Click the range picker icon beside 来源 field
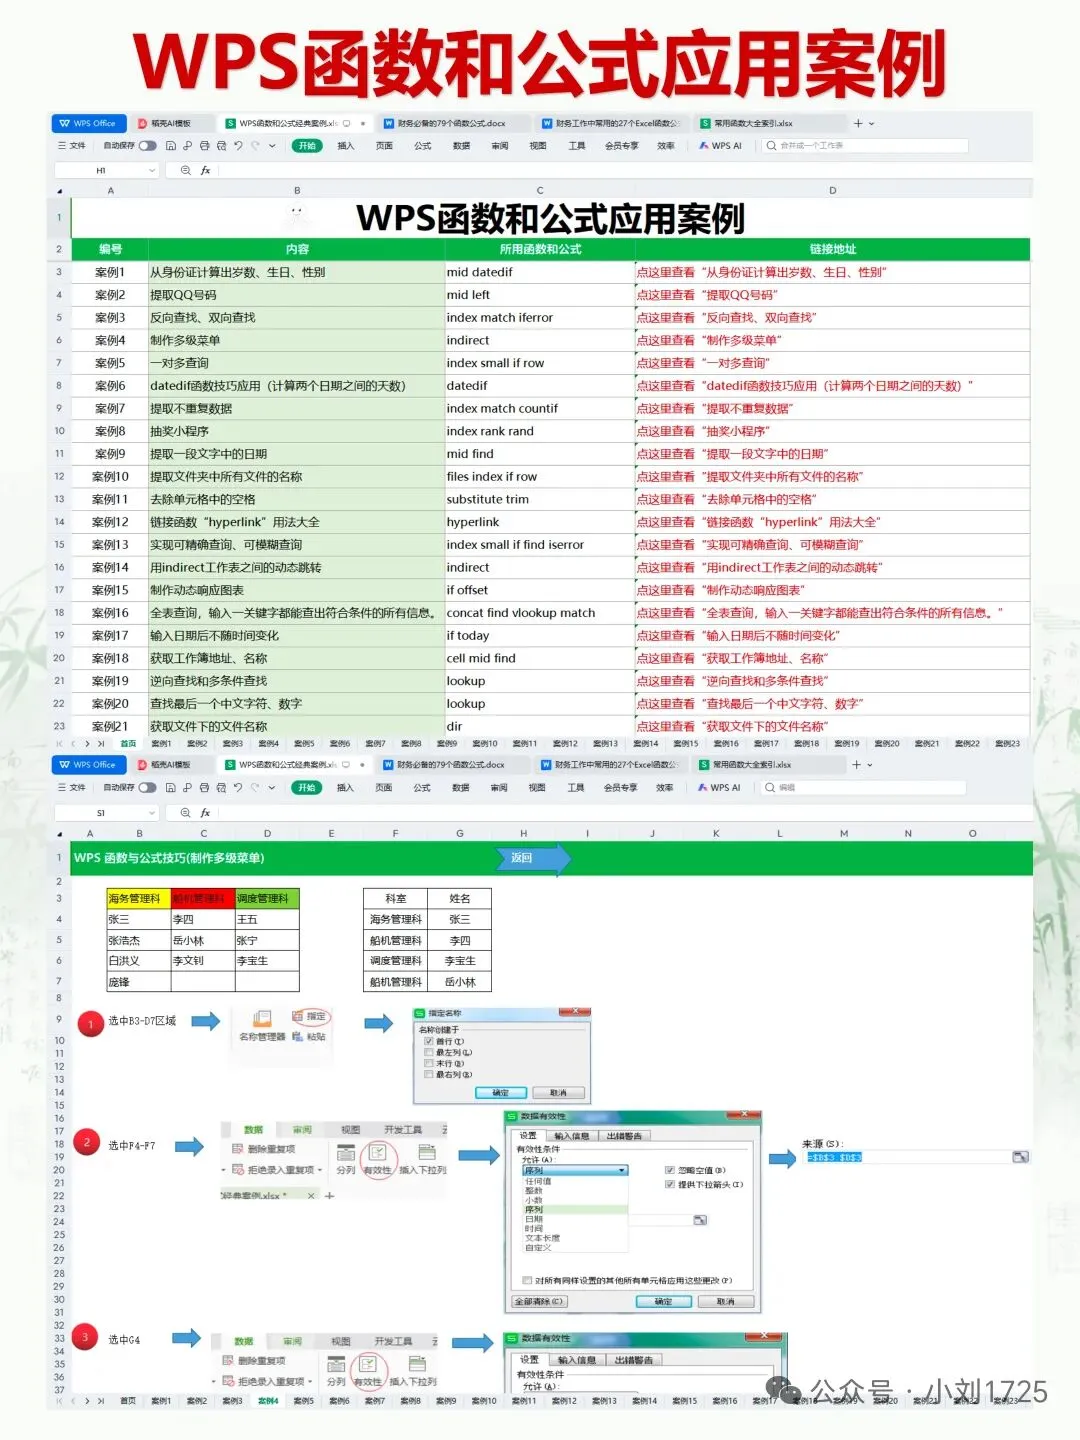The image size is (1080, 1440). [1020, 1157]
